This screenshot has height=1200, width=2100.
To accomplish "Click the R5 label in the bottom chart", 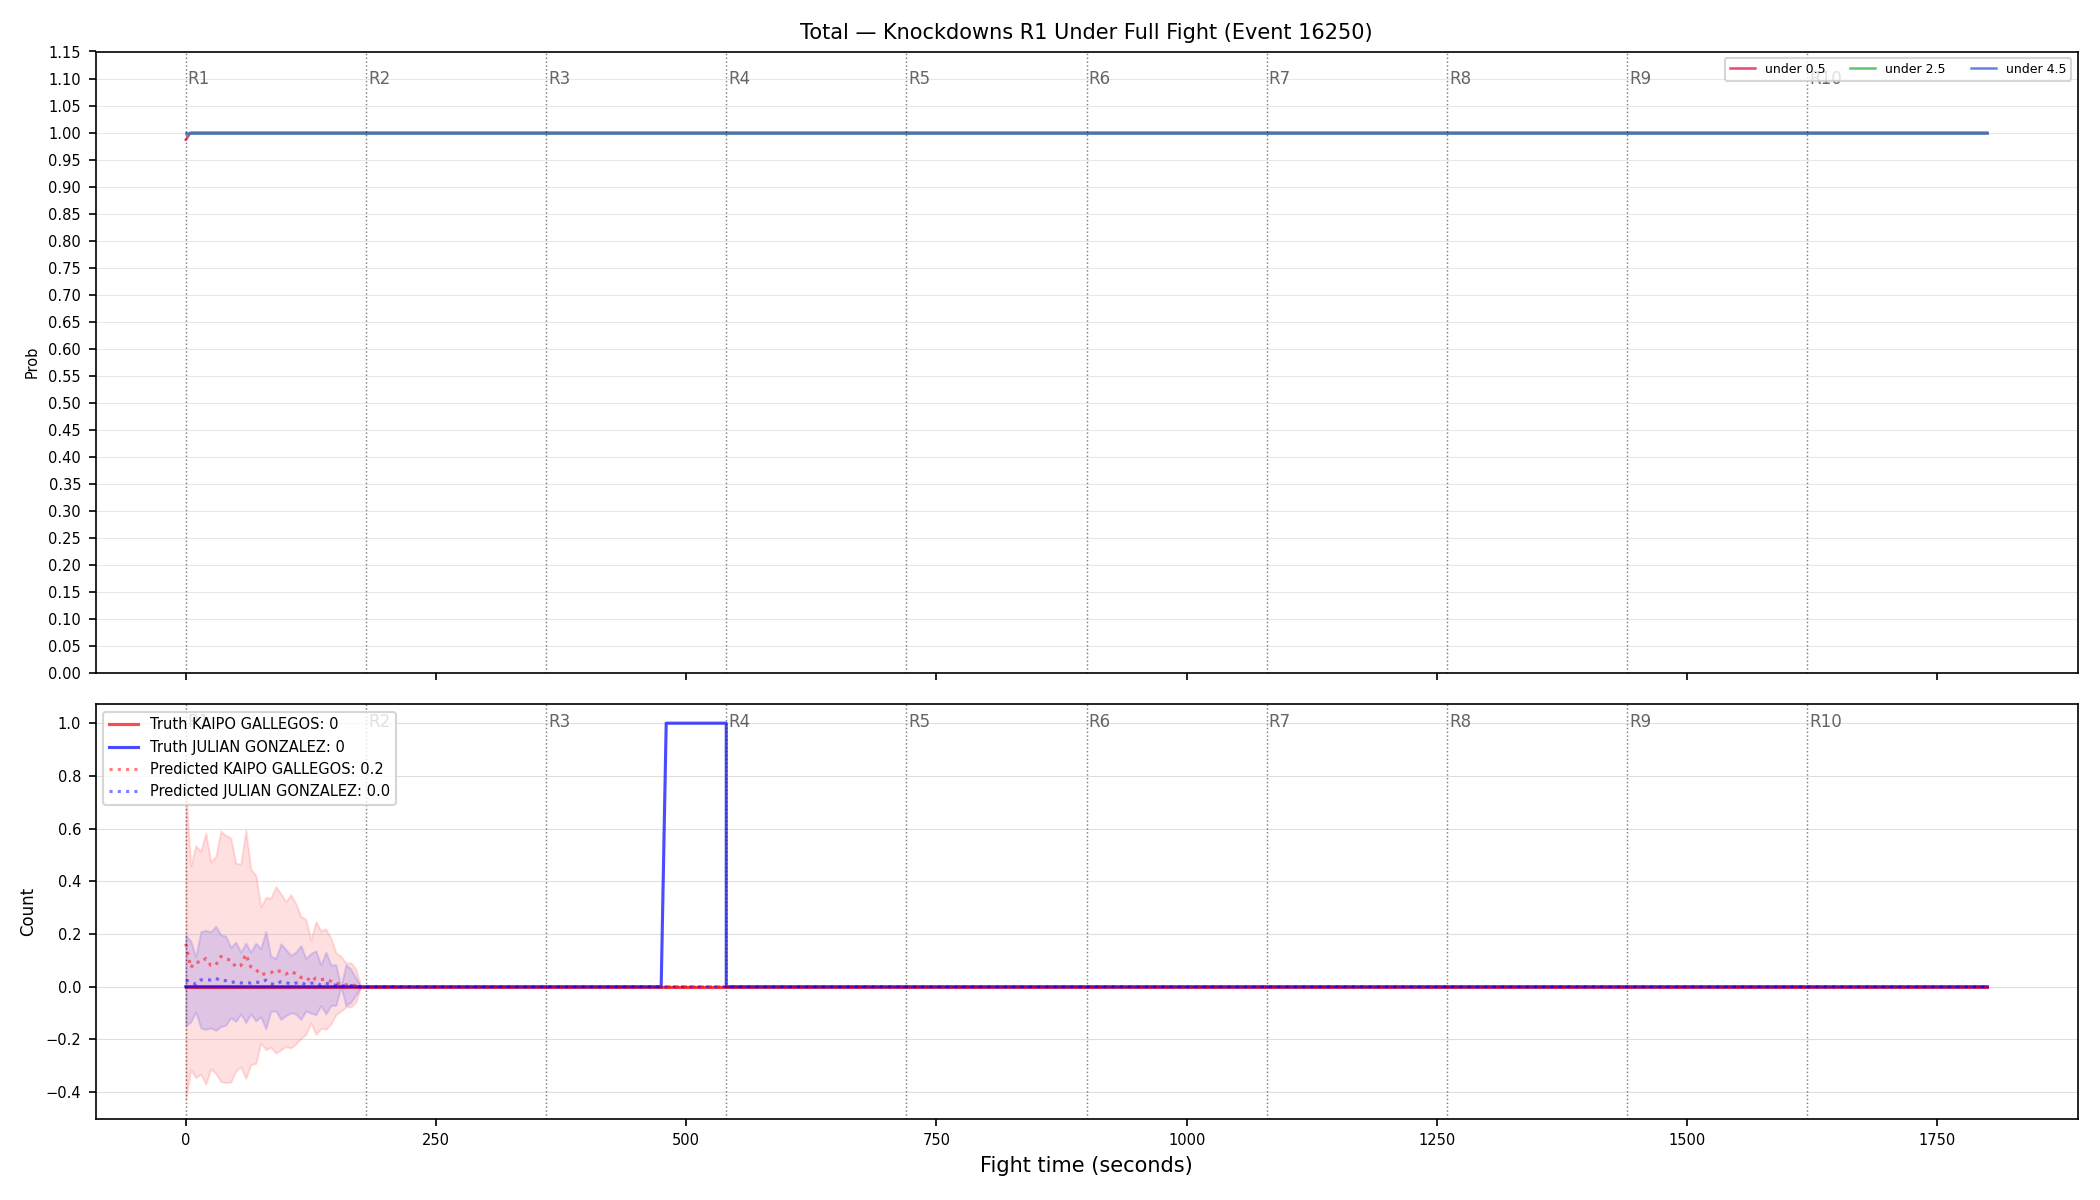I will click(919, 721).
